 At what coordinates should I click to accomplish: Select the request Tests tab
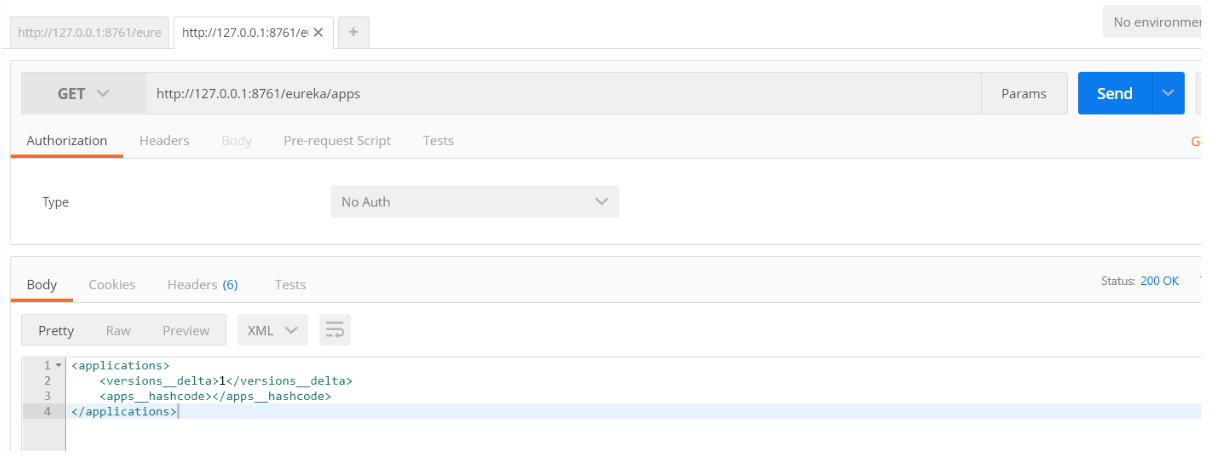[438, 141]
